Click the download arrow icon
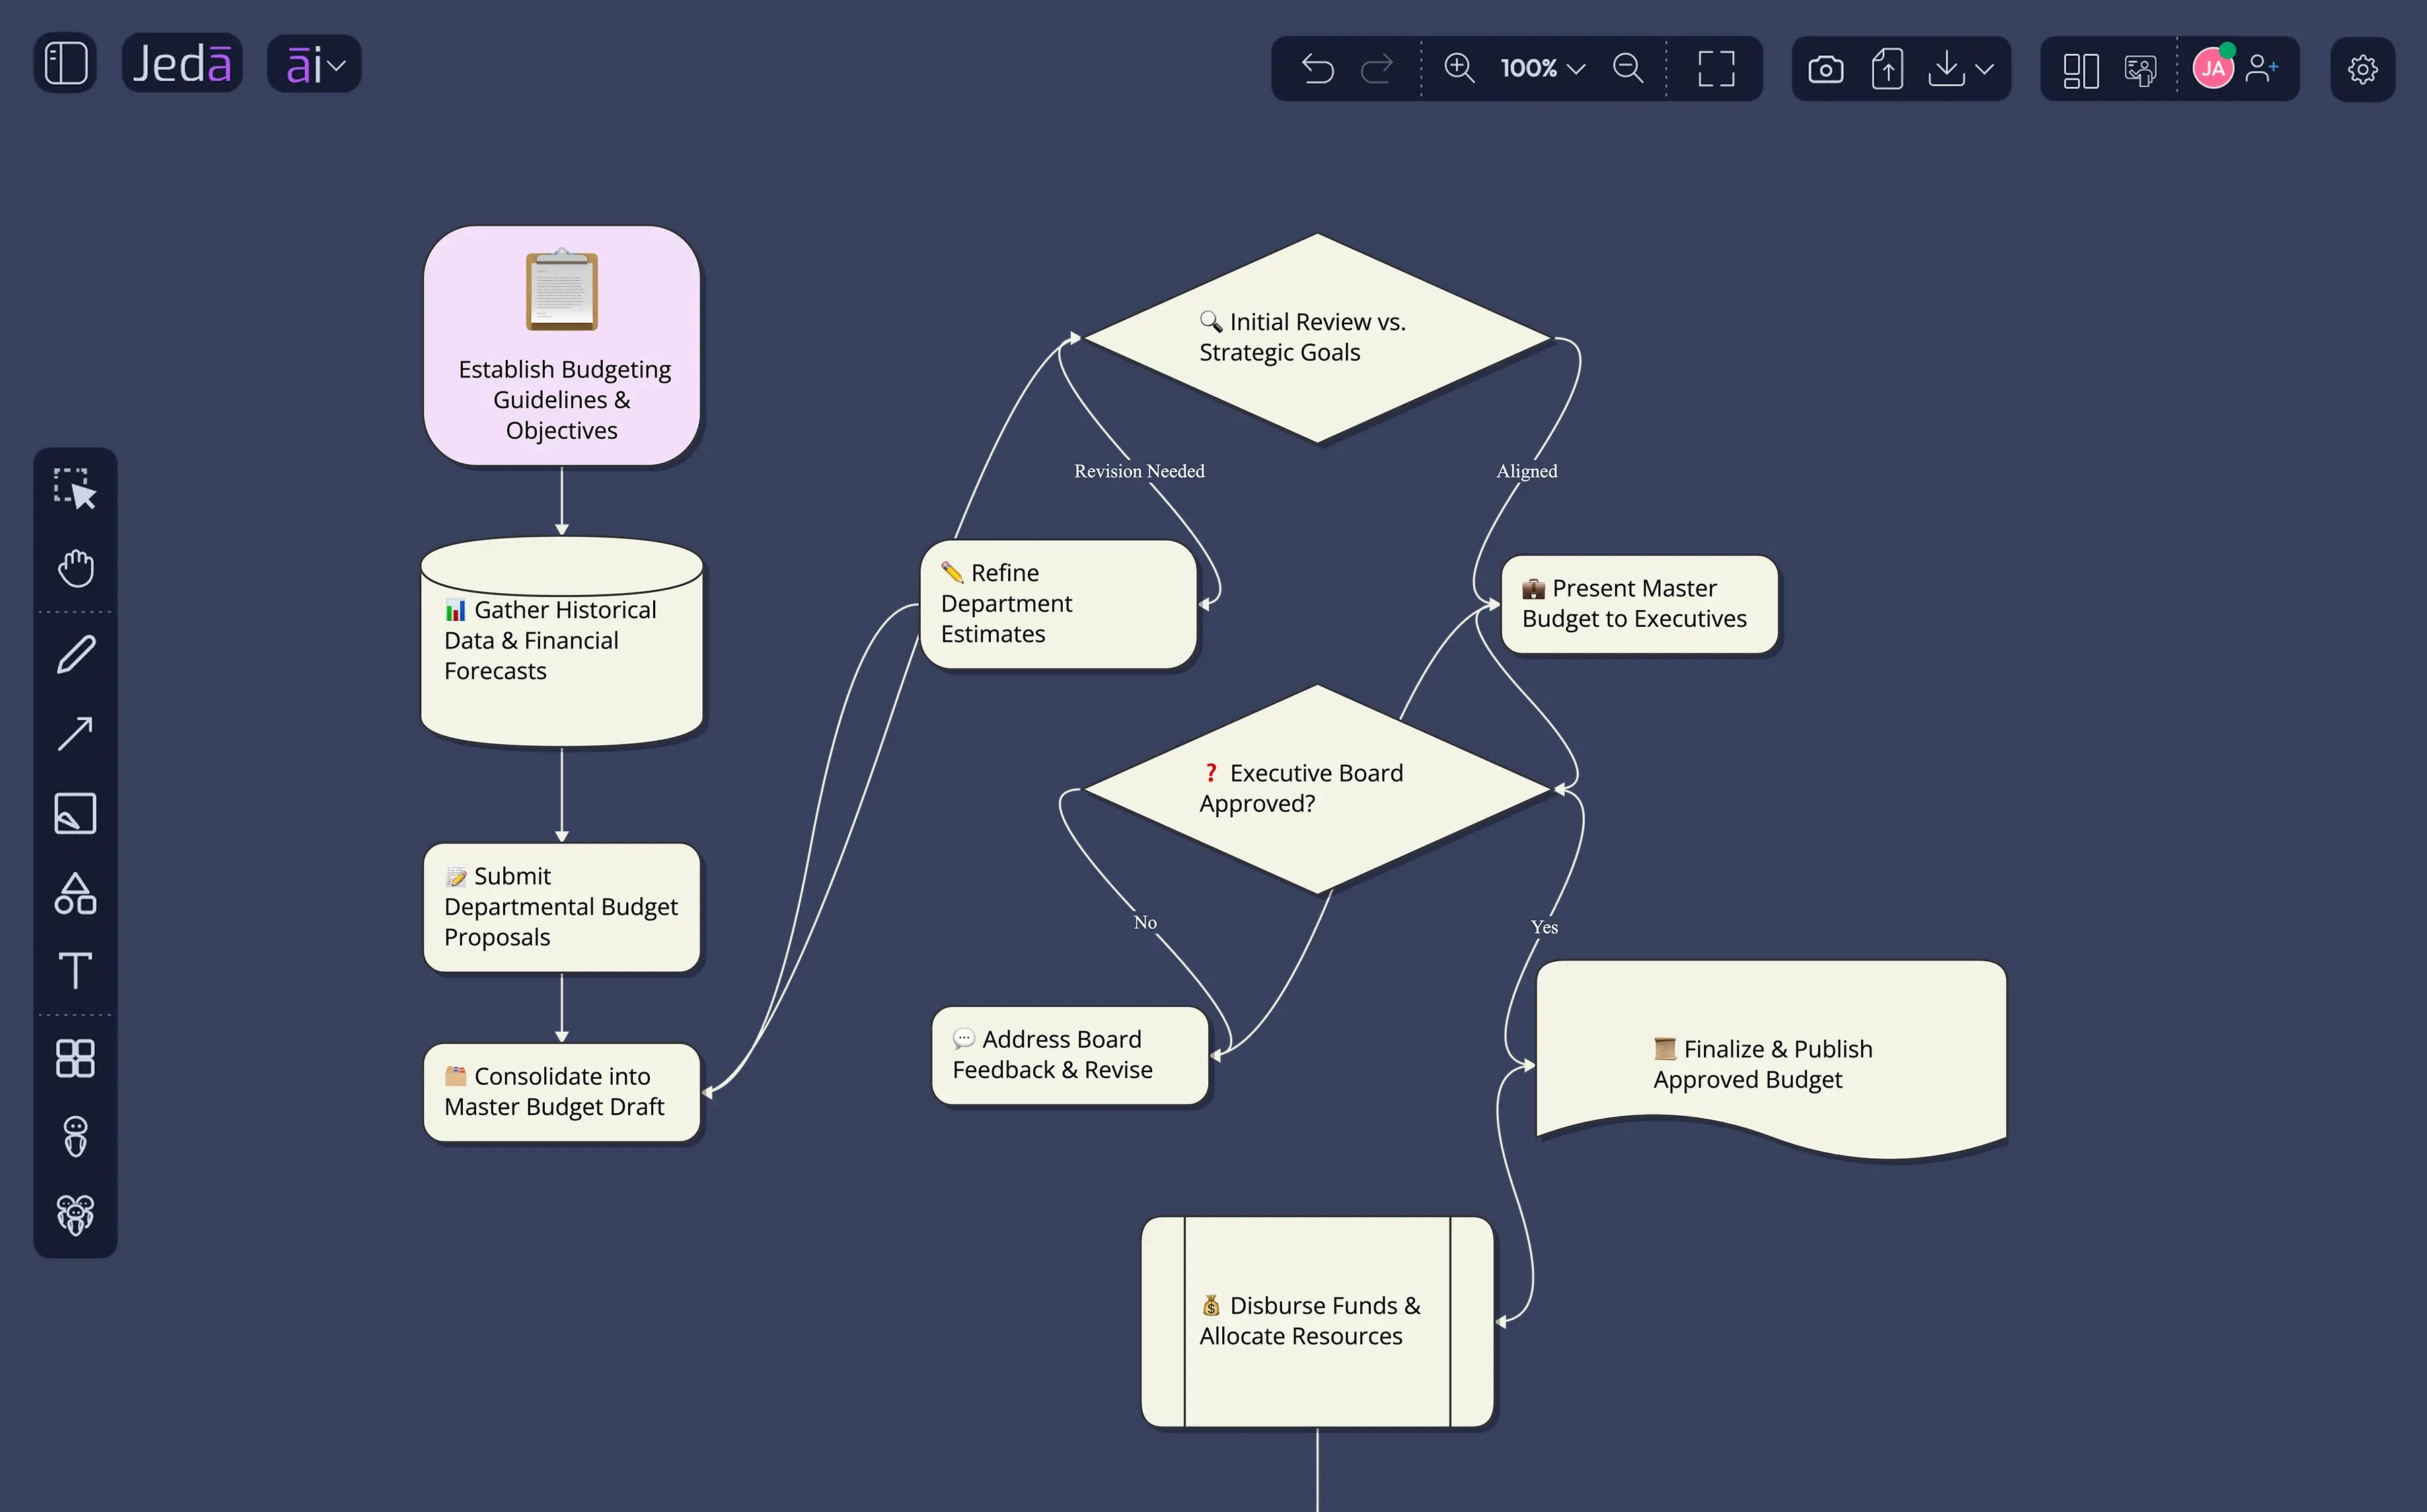2427x1512 pixels. [1946, 69]
